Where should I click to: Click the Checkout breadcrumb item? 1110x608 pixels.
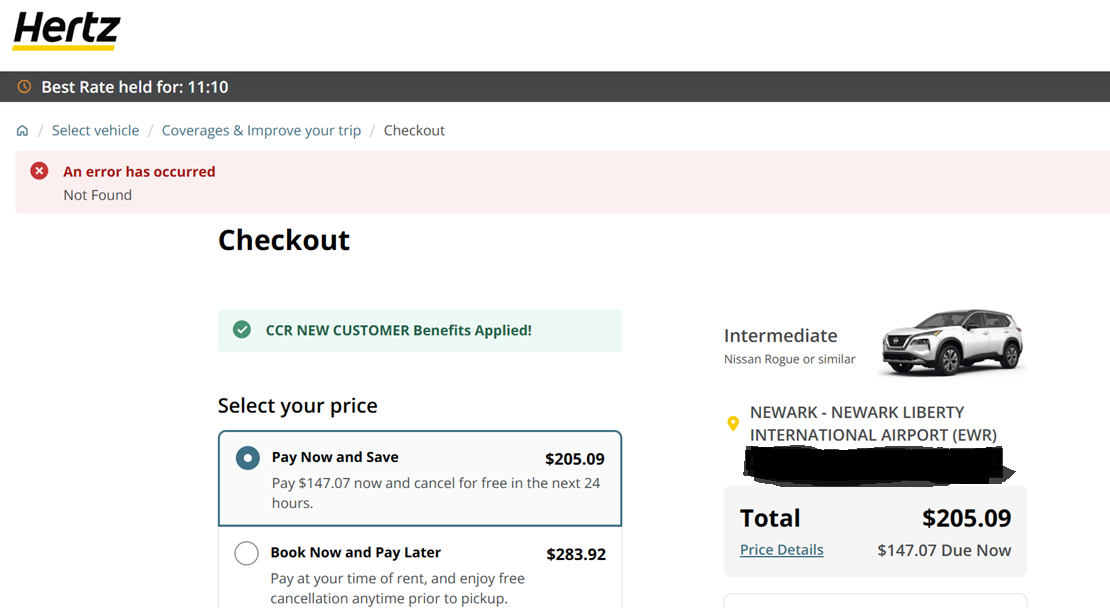click(414, 130)
